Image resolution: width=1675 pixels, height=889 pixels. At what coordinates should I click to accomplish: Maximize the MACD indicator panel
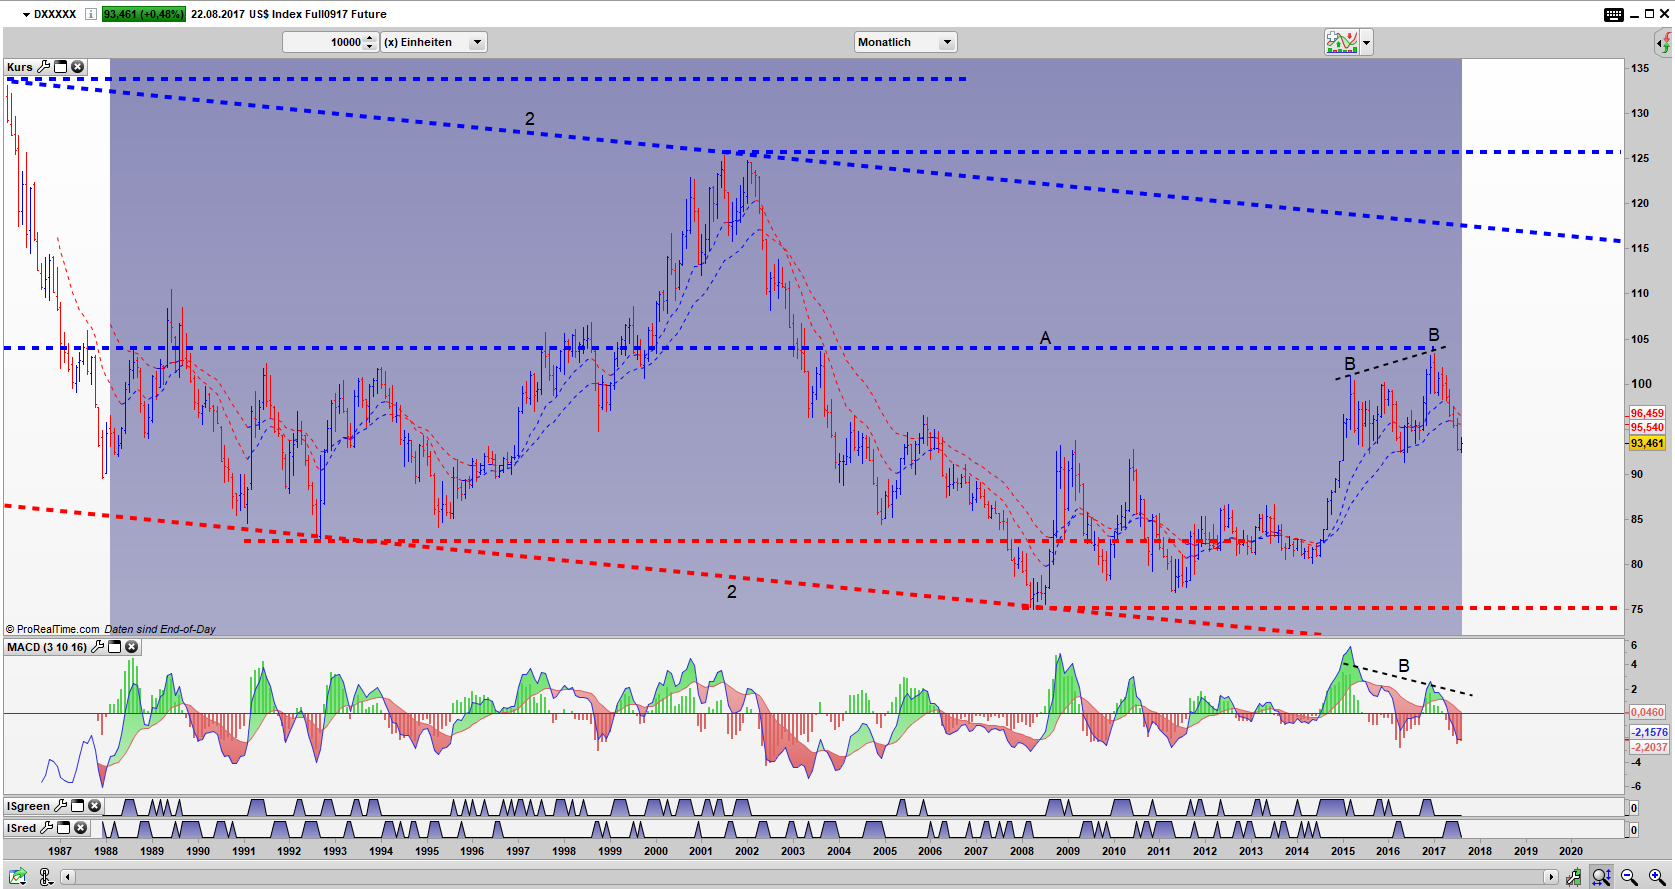(x=114, y=647)
